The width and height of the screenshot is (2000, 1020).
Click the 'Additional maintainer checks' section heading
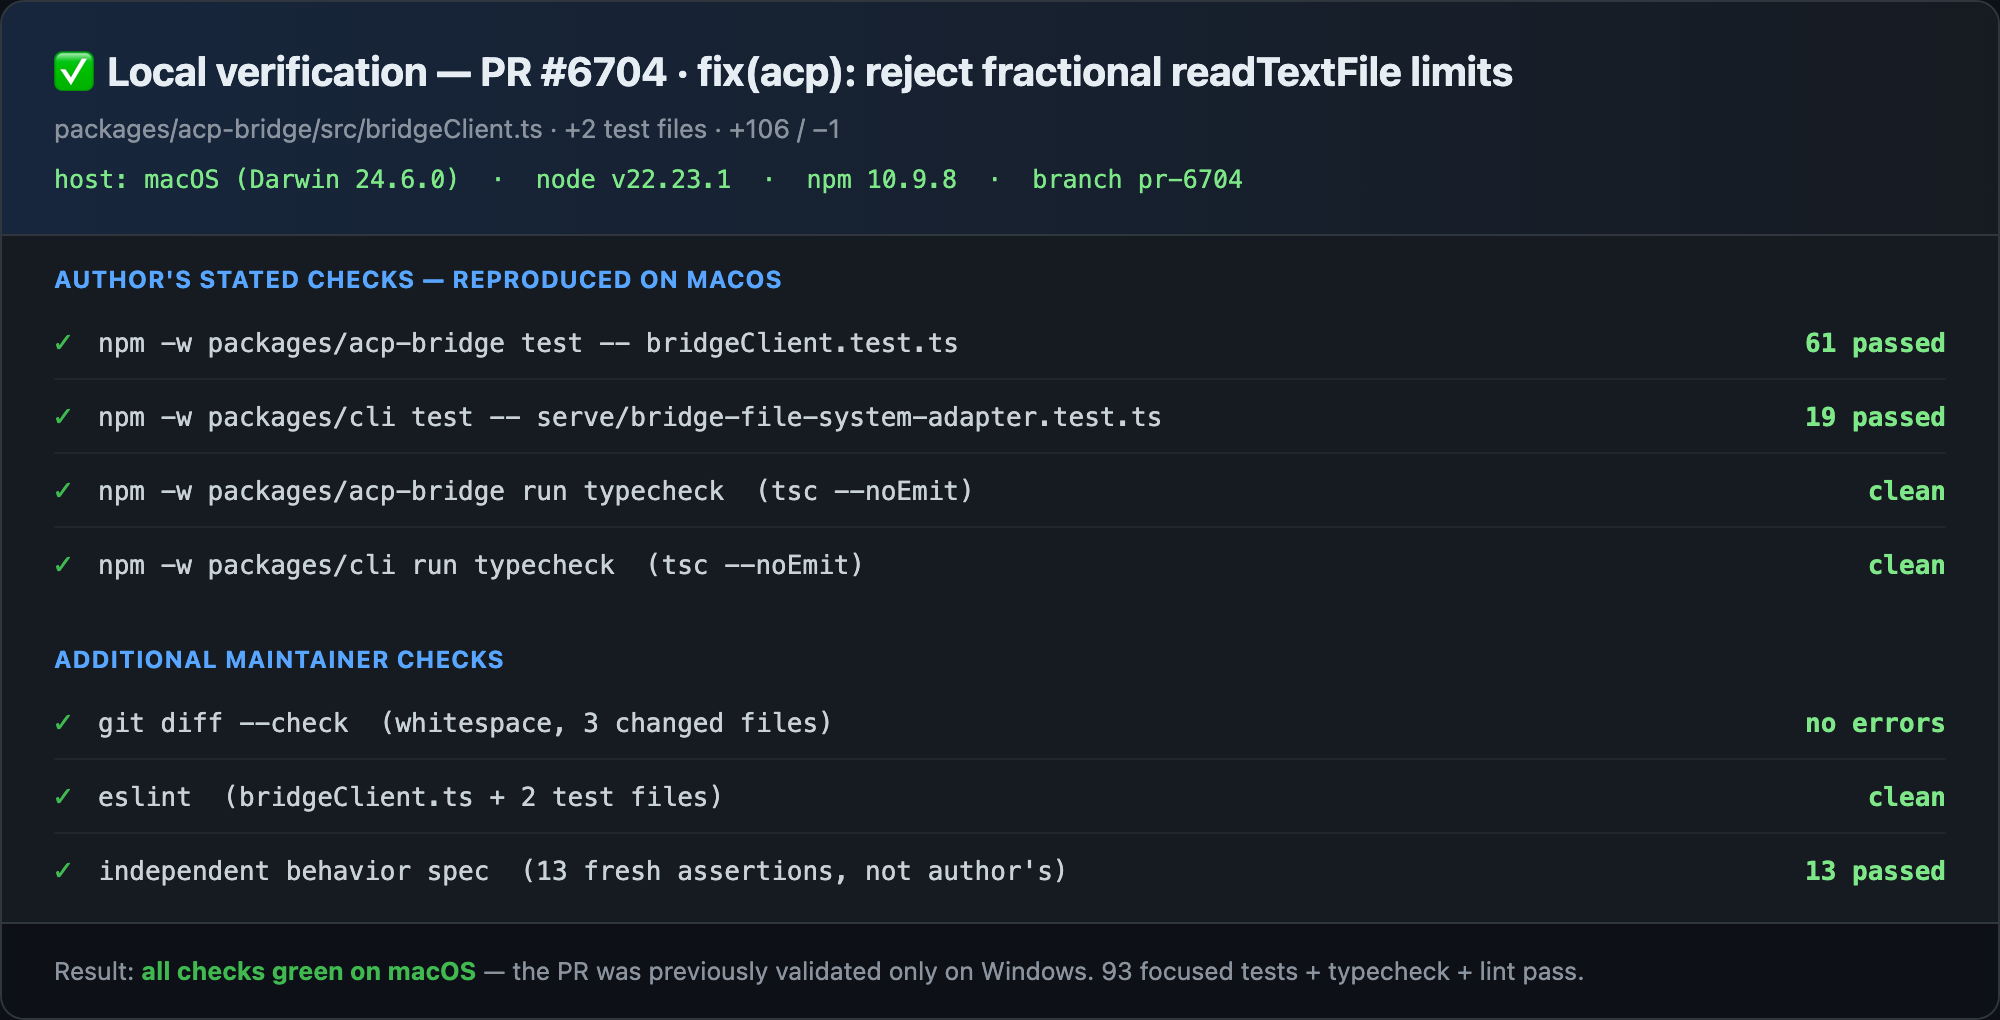(279, 660)
